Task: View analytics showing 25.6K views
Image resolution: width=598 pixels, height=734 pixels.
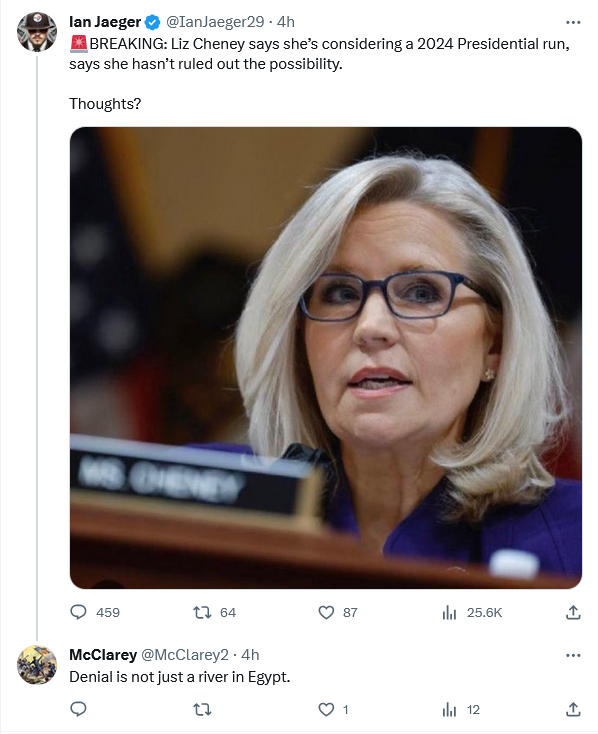Action: point(472,612)
